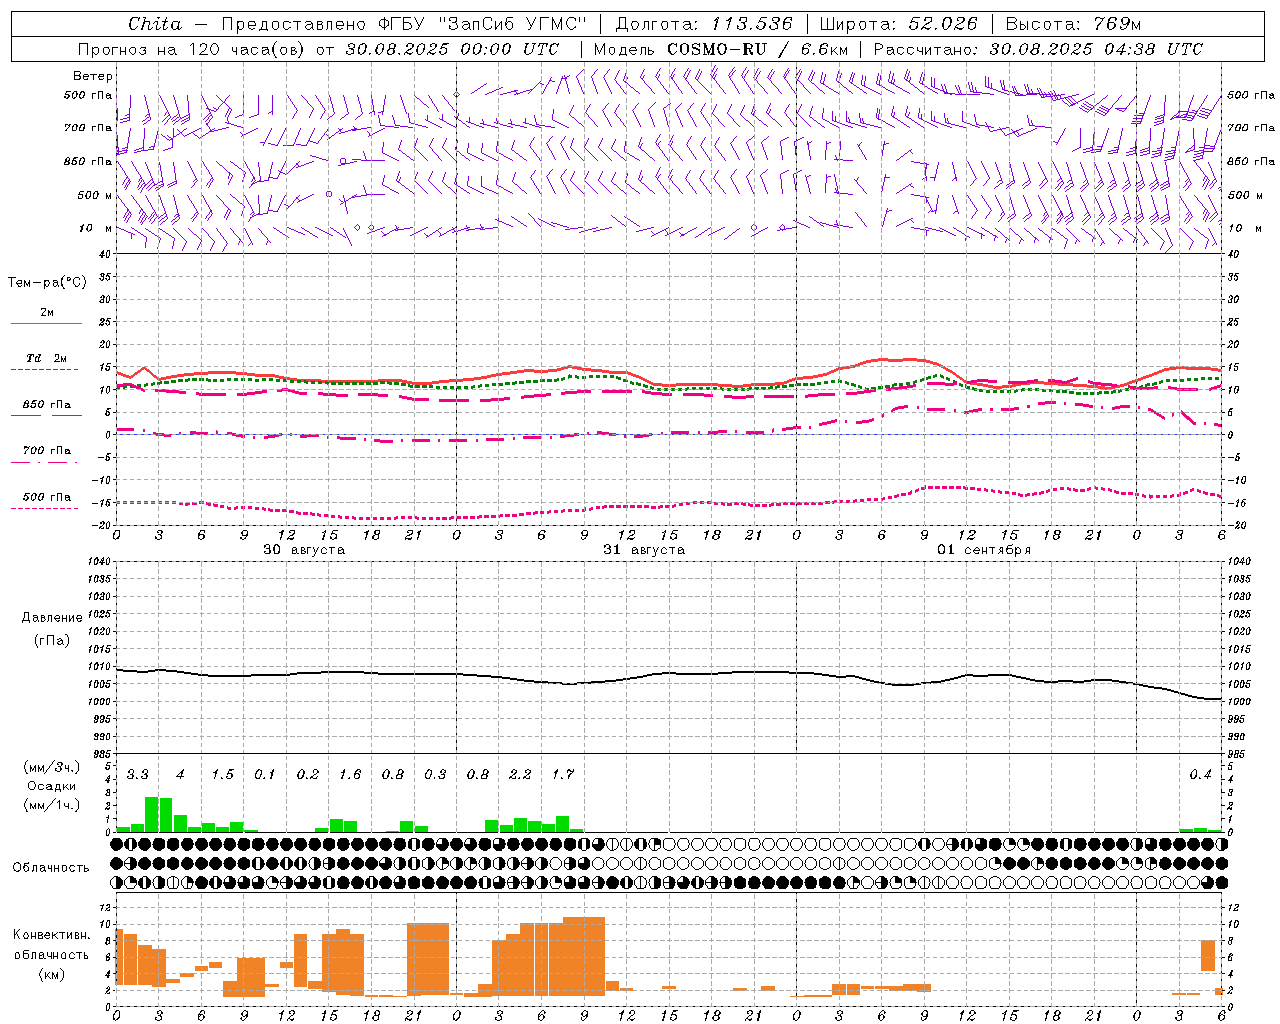Select the 0.2 precipitation total

click(x=307, y=775)
